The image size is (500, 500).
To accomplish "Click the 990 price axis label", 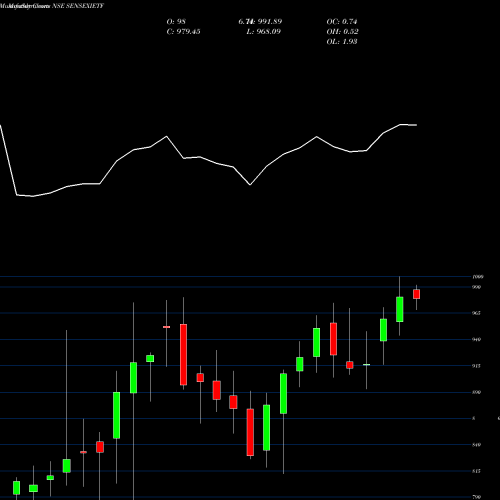I will (477, 287).
